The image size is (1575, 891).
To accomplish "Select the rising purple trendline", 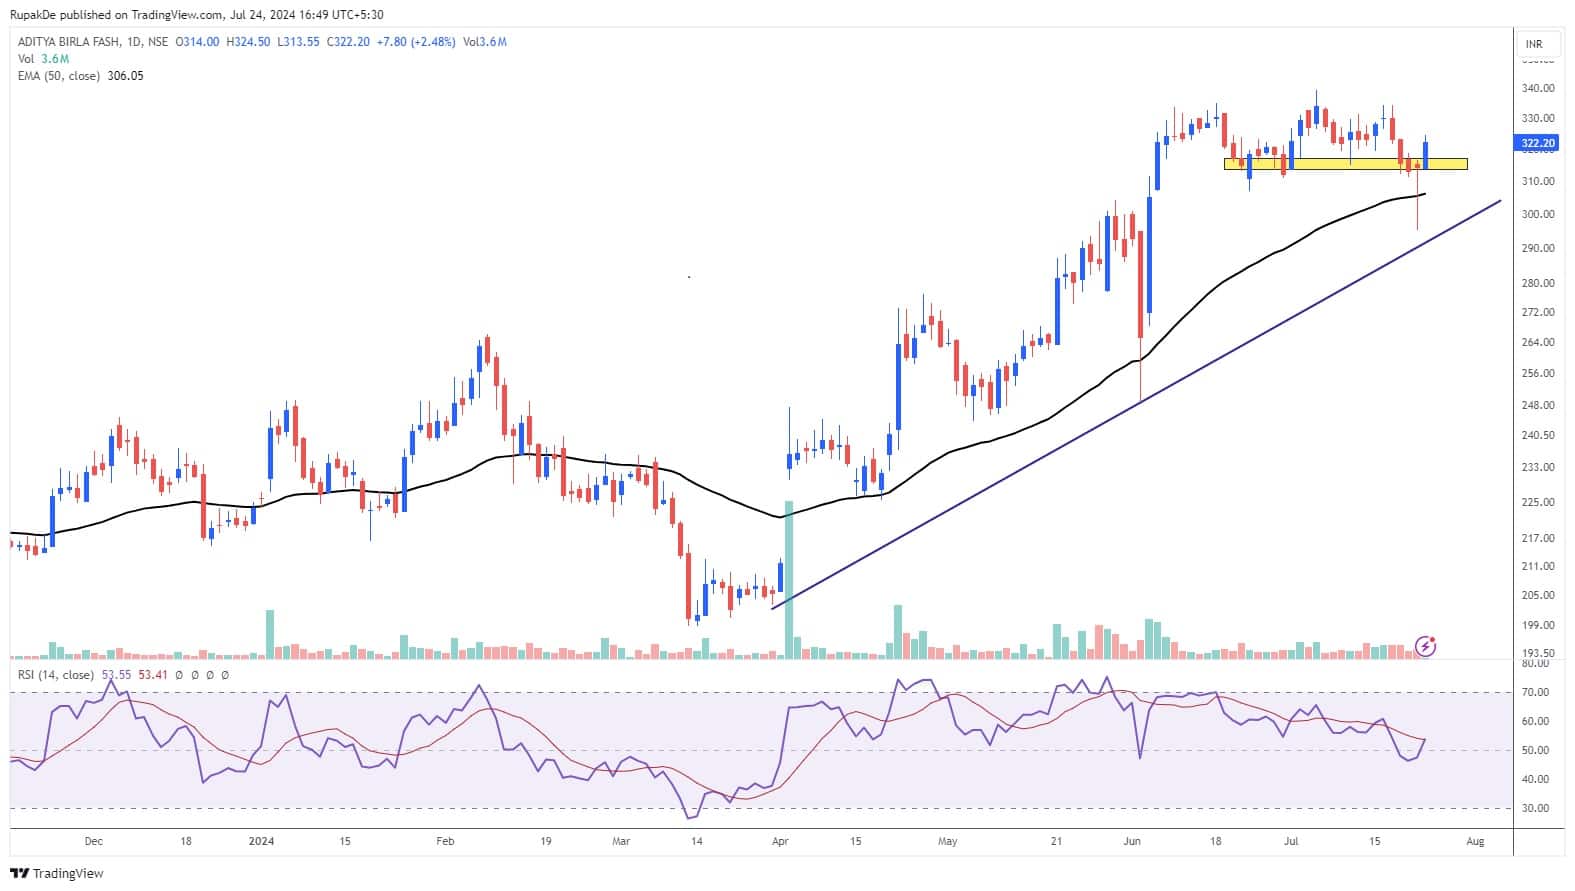I will point(1136,404).
